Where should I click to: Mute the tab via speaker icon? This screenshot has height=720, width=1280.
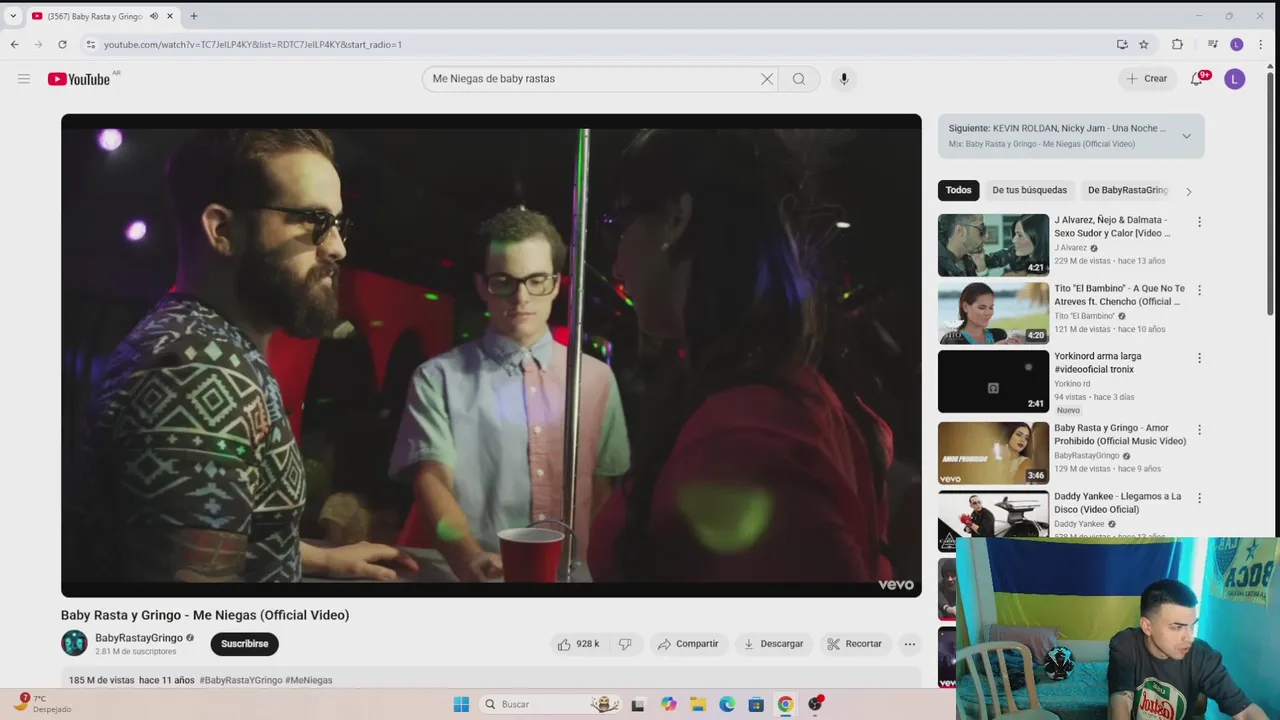tap(154, 16)
